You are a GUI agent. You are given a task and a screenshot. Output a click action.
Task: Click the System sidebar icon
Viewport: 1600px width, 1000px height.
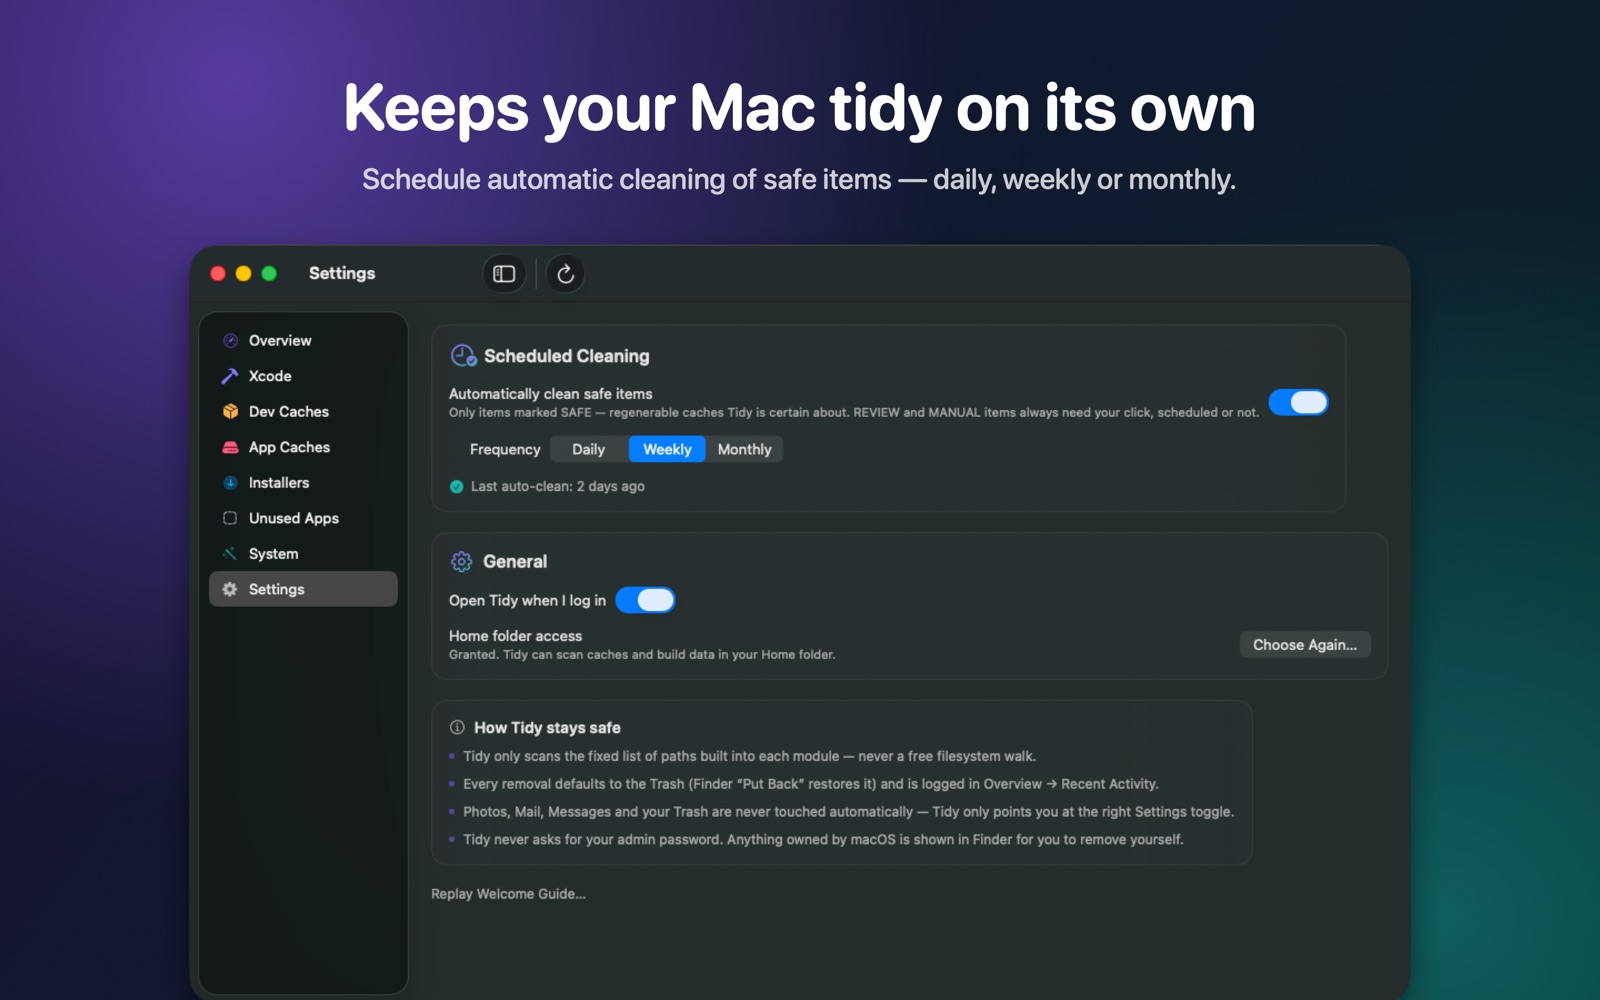[230, 554]
